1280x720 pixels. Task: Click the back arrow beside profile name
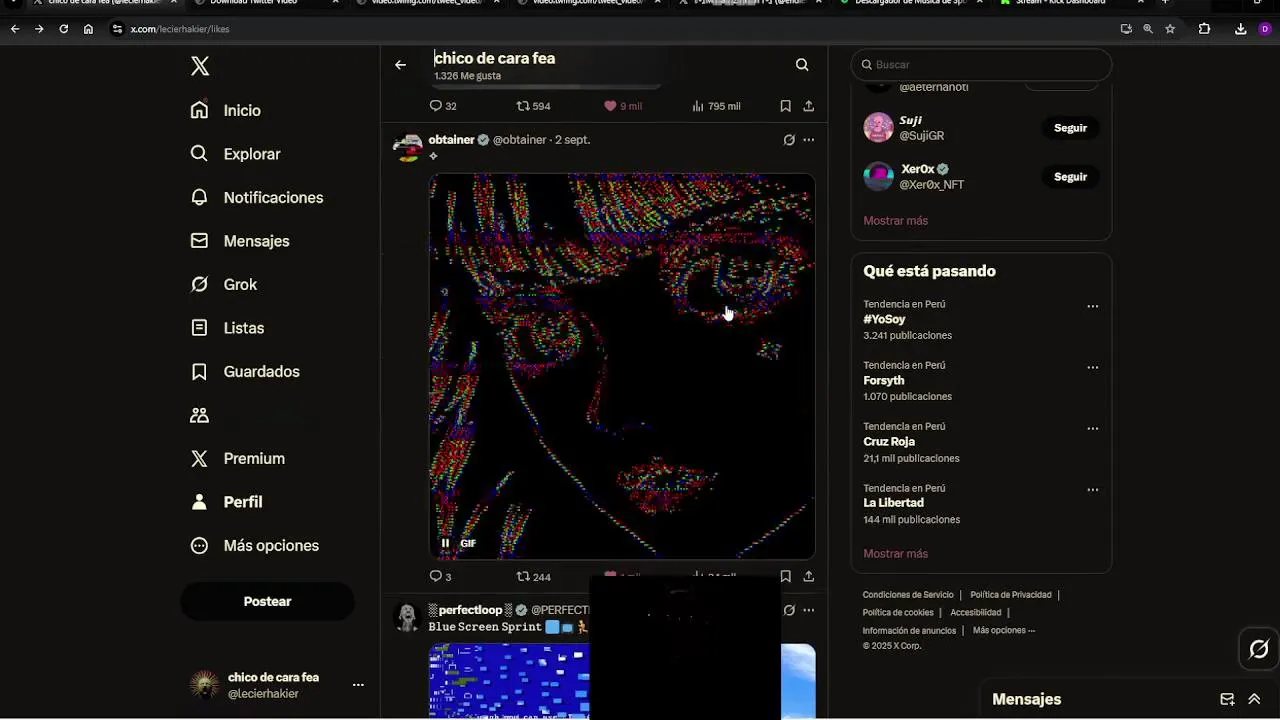pos(400,65)
